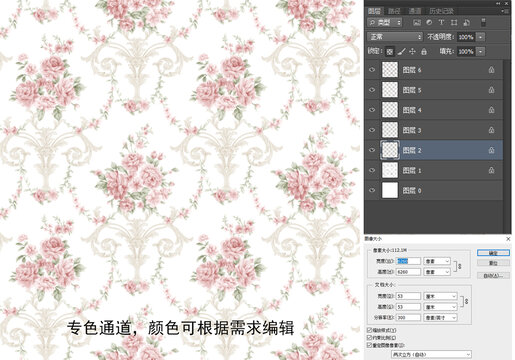Toggle the scale styles checkbox
The height and width of the screenshot is (360, 515).
369,330
